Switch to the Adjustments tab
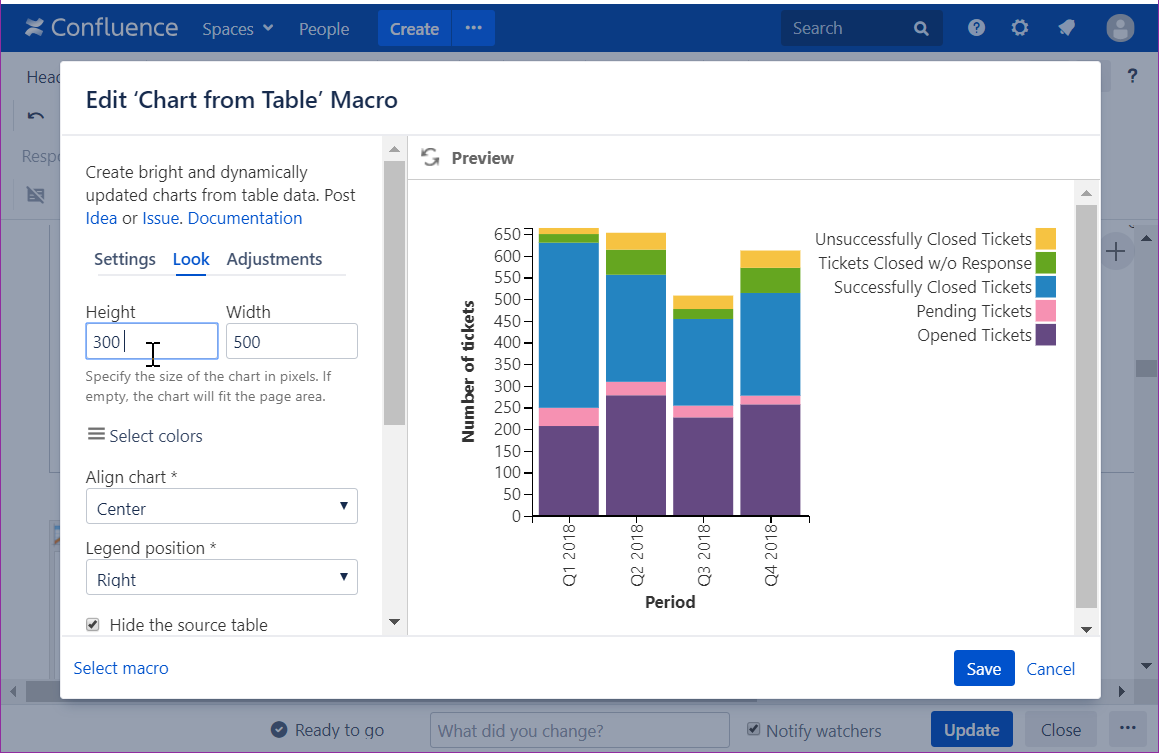Image resolution: width=1159 pixels, height=753 pixels. [274, 259]
